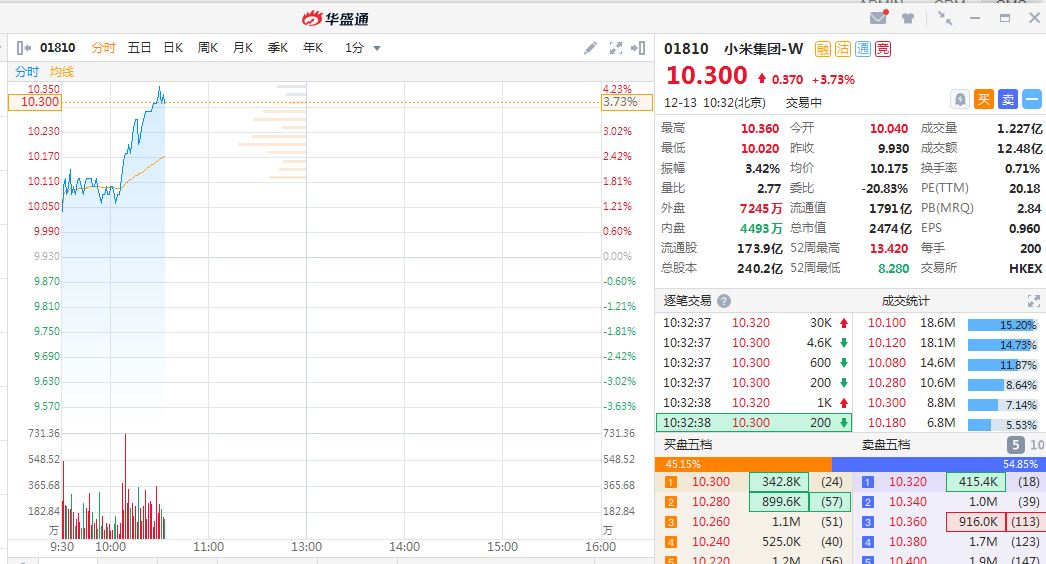This screenshot has height=564, width=1046.
Task: Click the highlighted 10:32:38 200-share trade row
Action: pos(754,422)
